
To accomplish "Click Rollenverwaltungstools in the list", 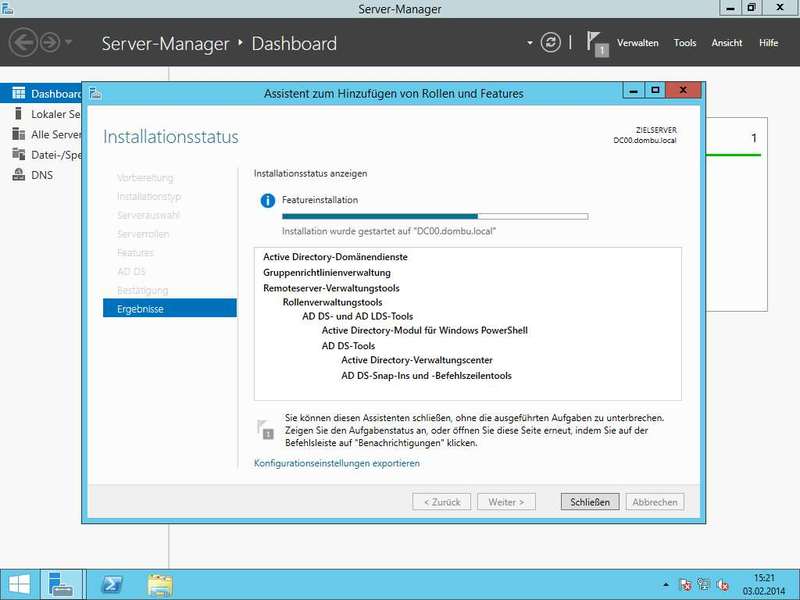I will (x=332, y=302).
